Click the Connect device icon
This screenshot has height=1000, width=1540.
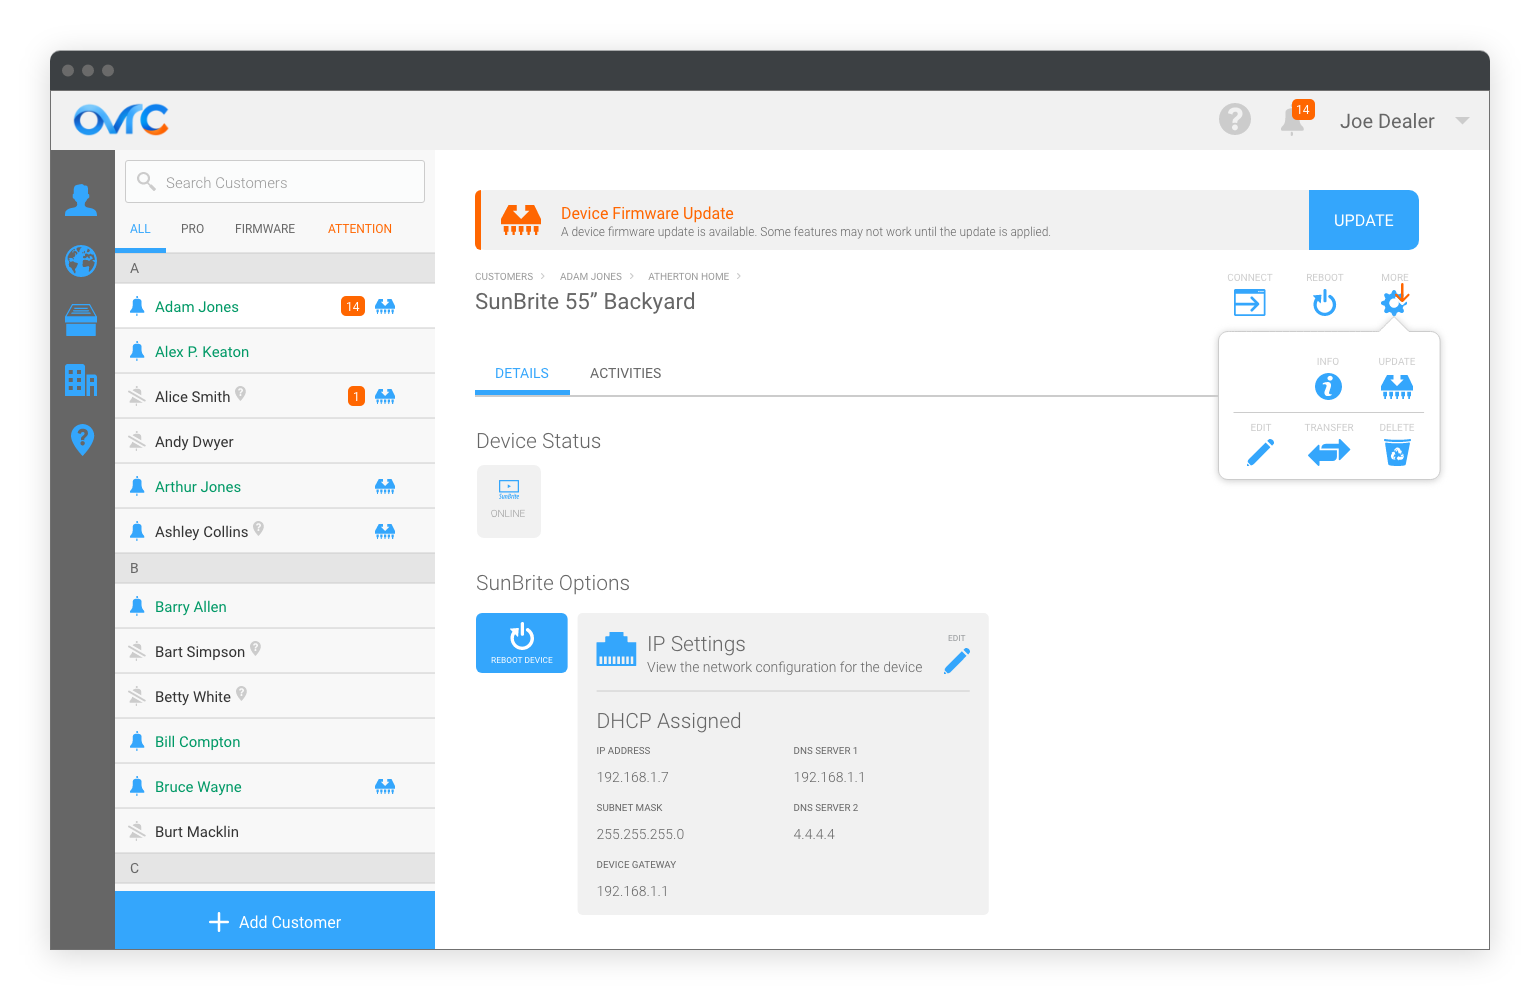point(1250,302)
